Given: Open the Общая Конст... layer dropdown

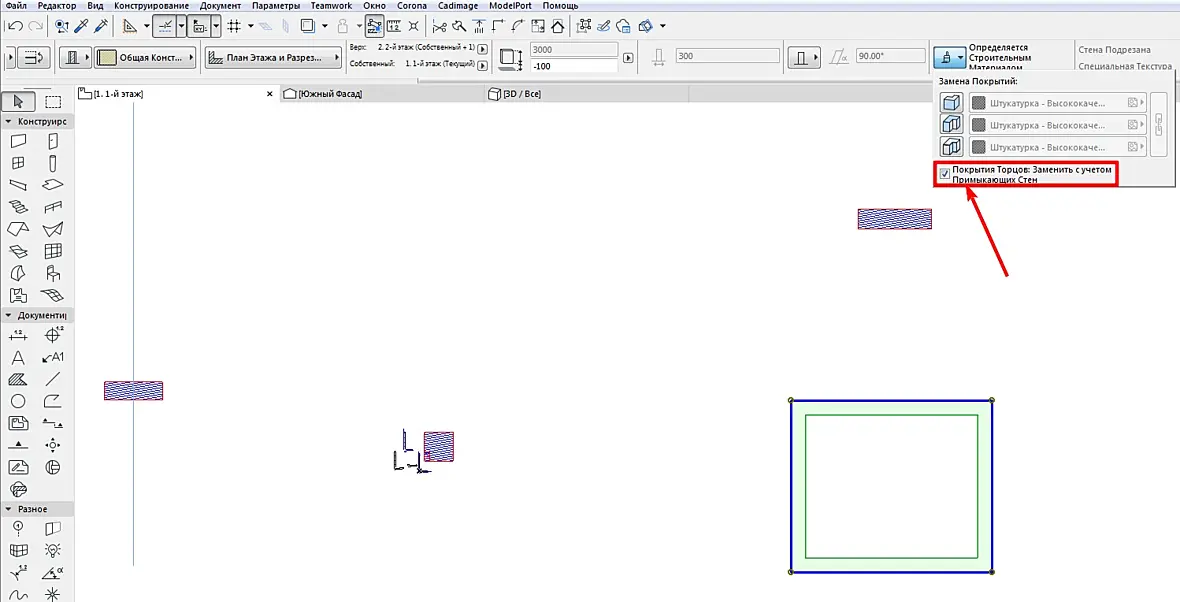Looking at the screenshot, I should (146, 57).
